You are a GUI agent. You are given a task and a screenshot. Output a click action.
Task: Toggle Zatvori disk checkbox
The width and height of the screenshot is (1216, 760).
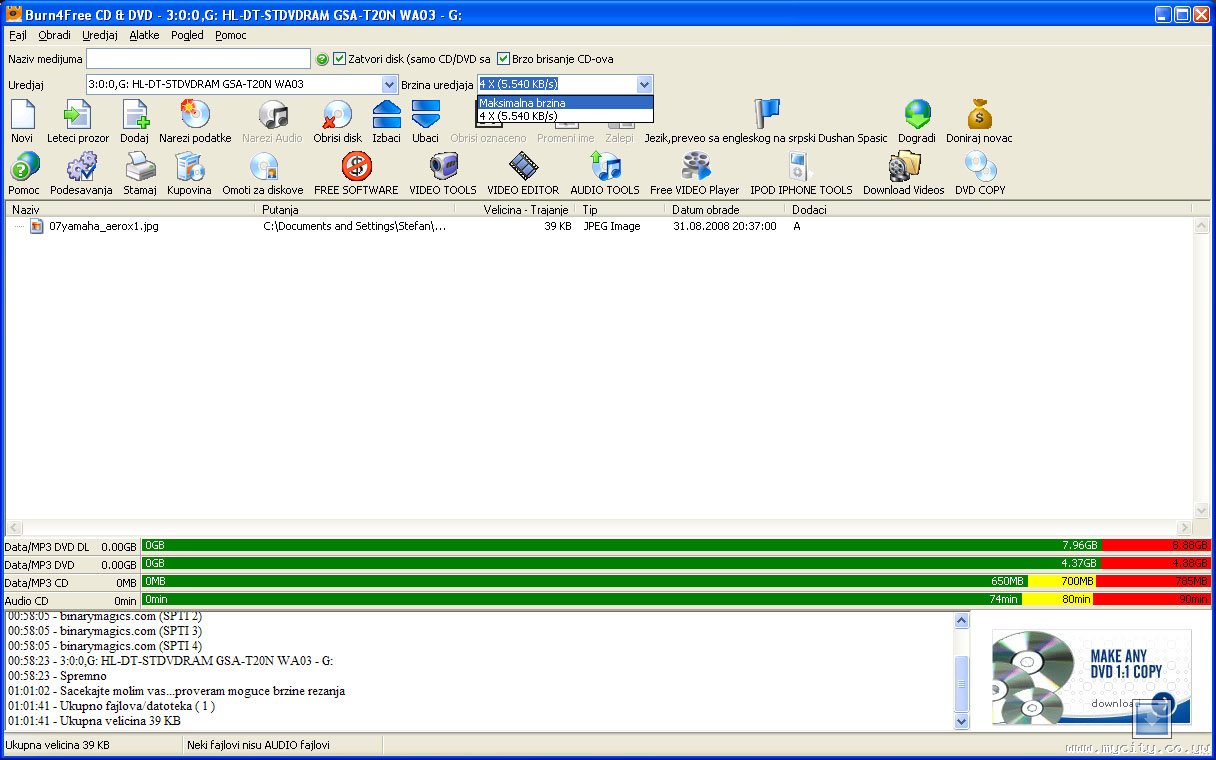coord(339,59)
